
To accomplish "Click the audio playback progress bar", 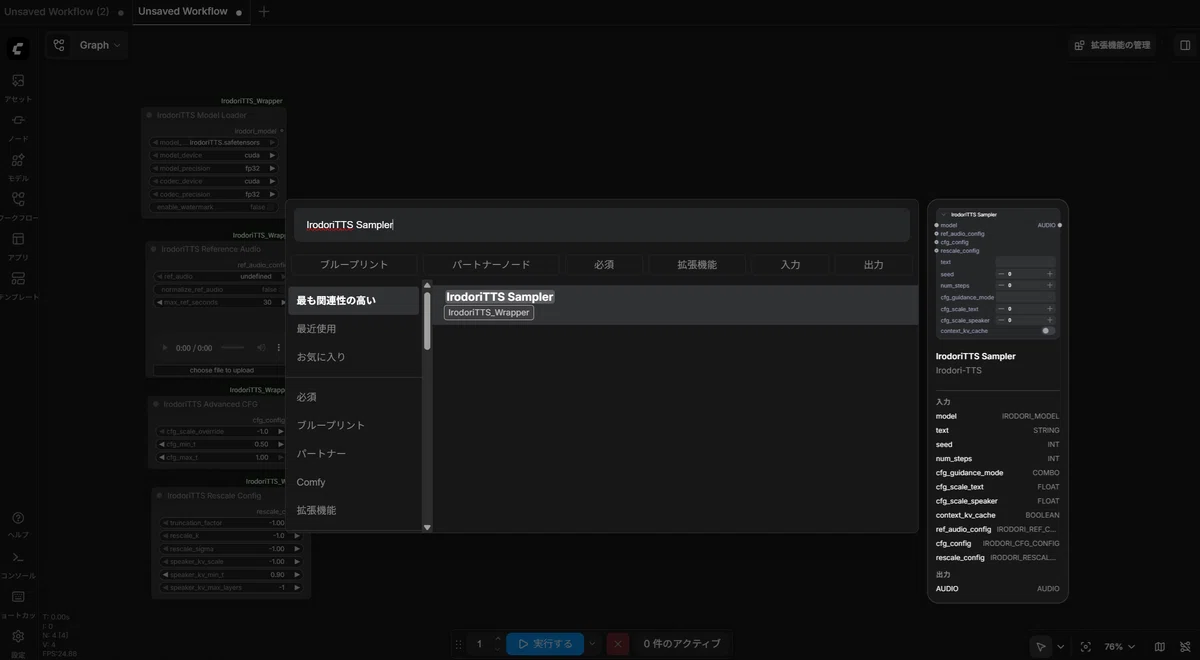I will click(x=232, y=348).
